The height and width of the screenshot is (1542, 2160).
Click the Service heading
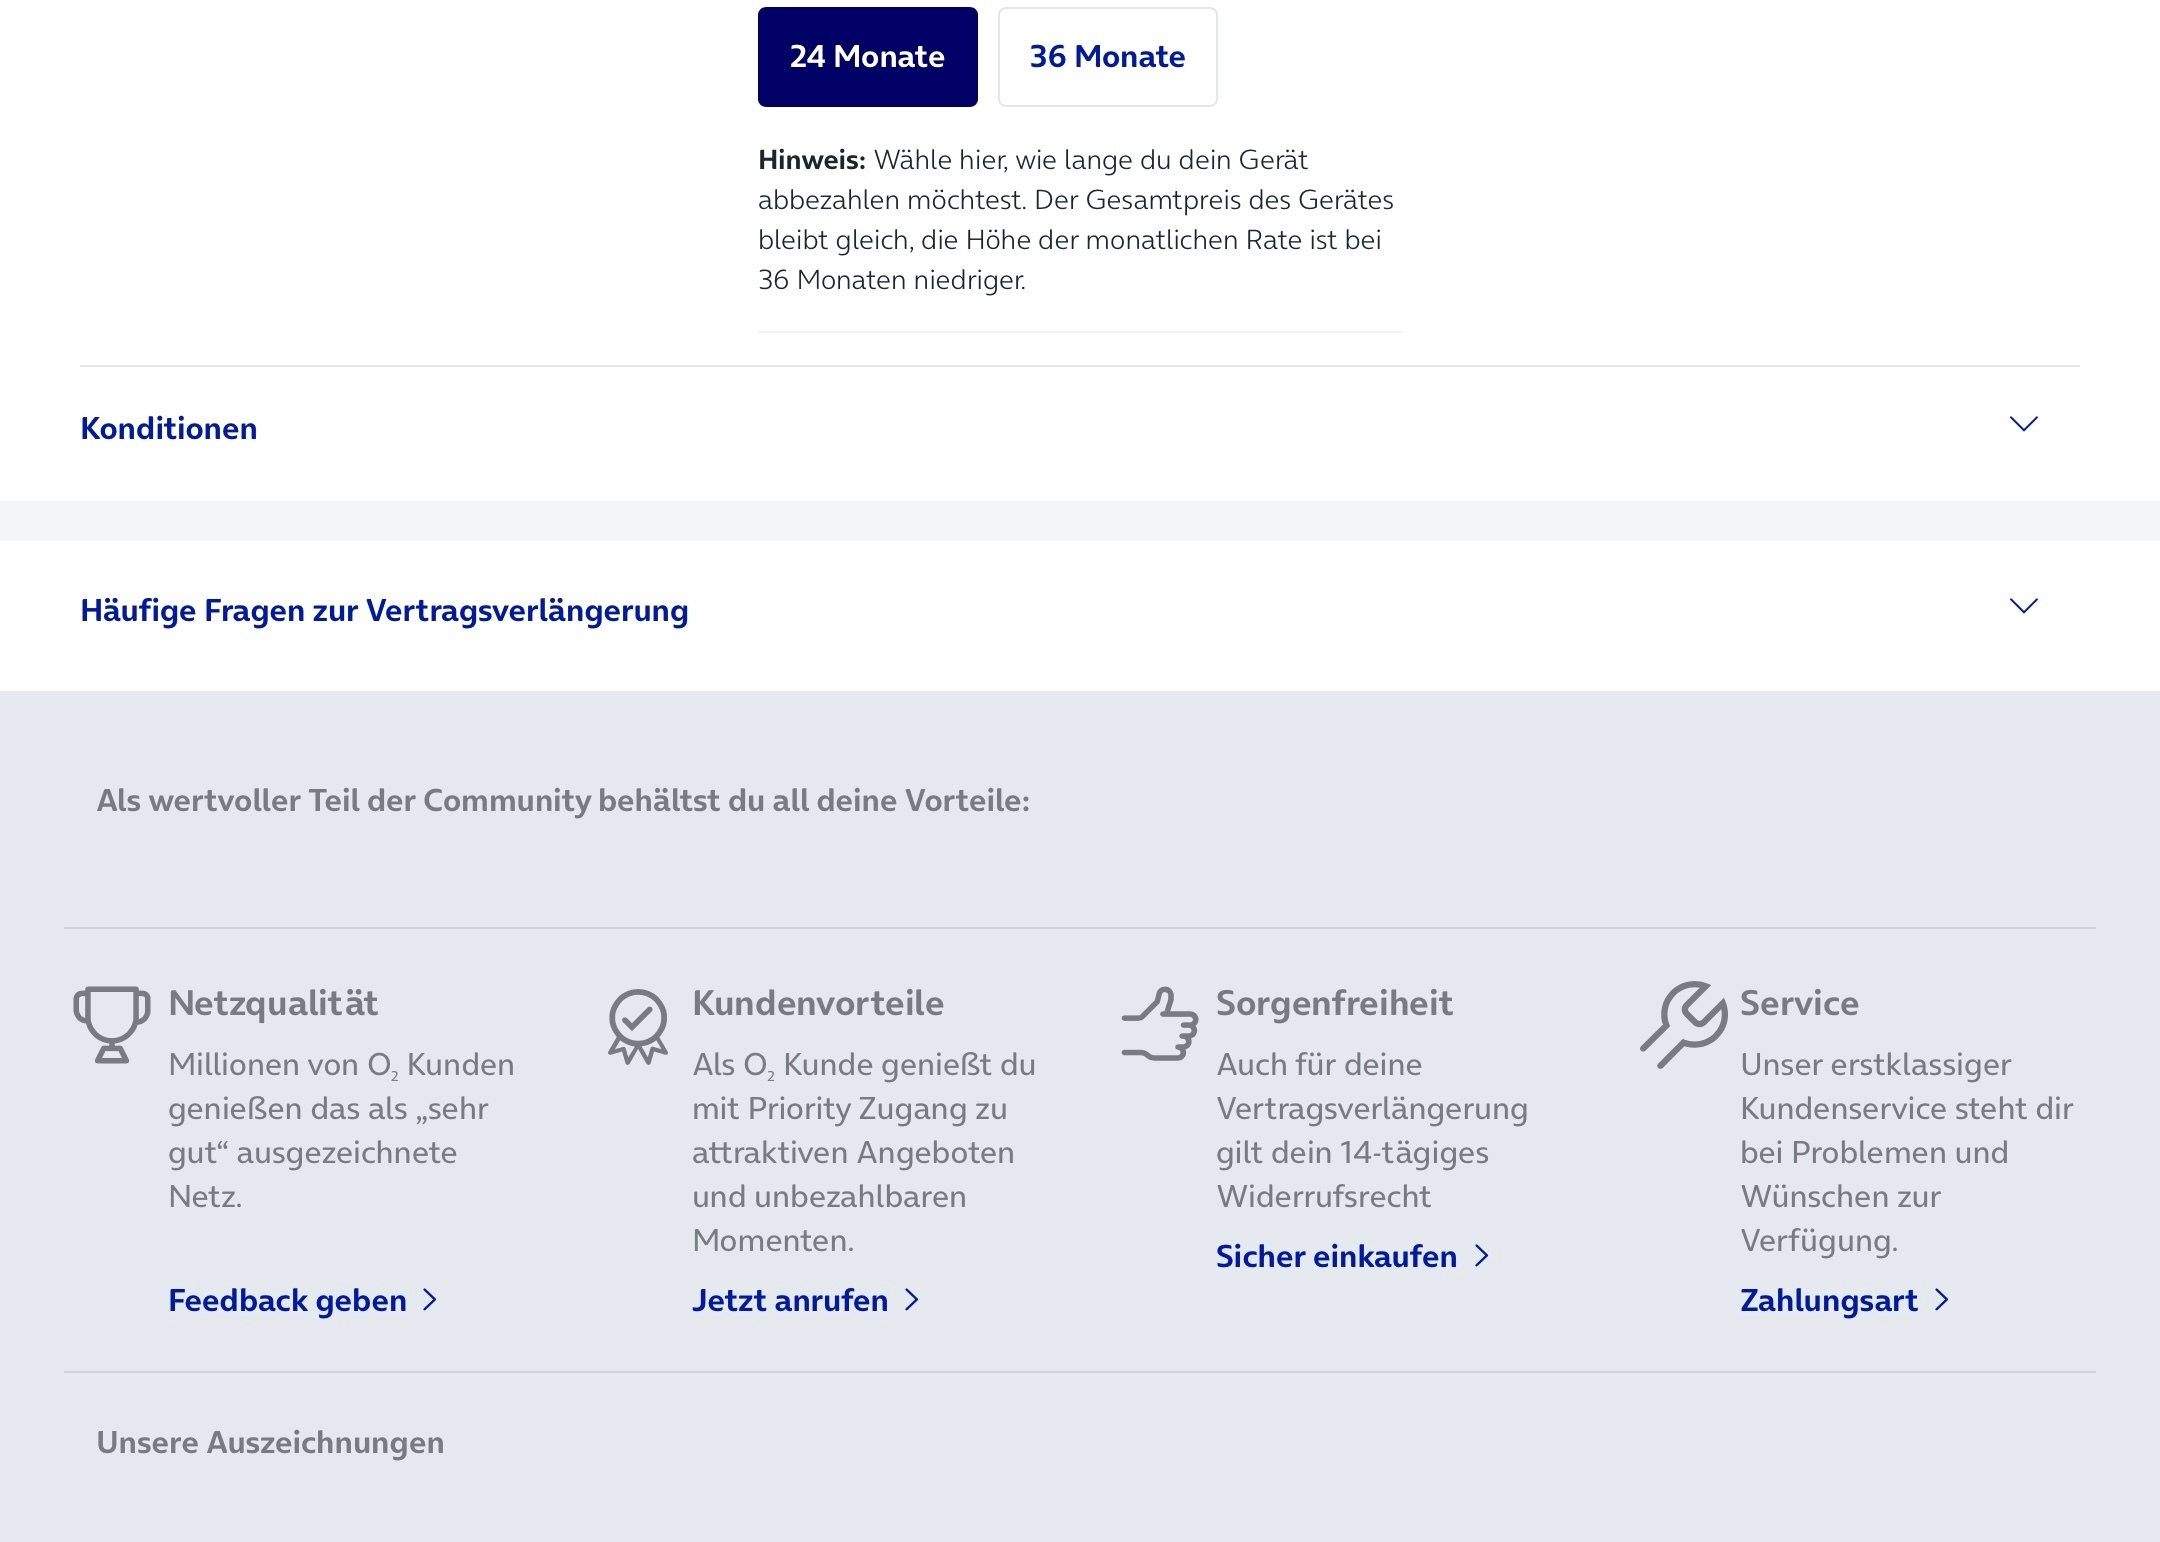tap(1799, 1003)
